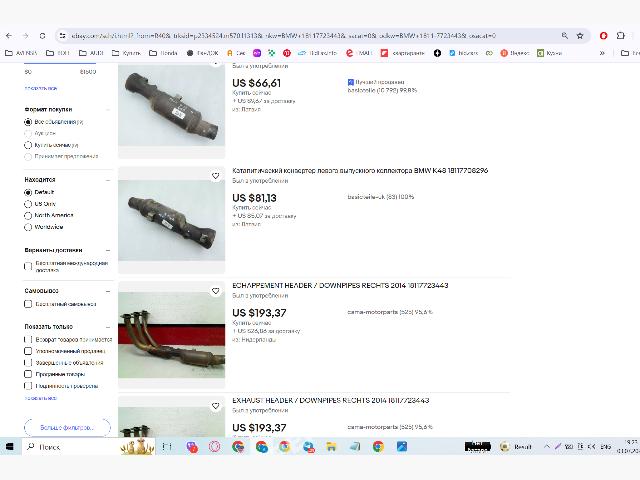640x480 pixels.
Task: Bookmark this page with the star icon
Action: (580, 35)
